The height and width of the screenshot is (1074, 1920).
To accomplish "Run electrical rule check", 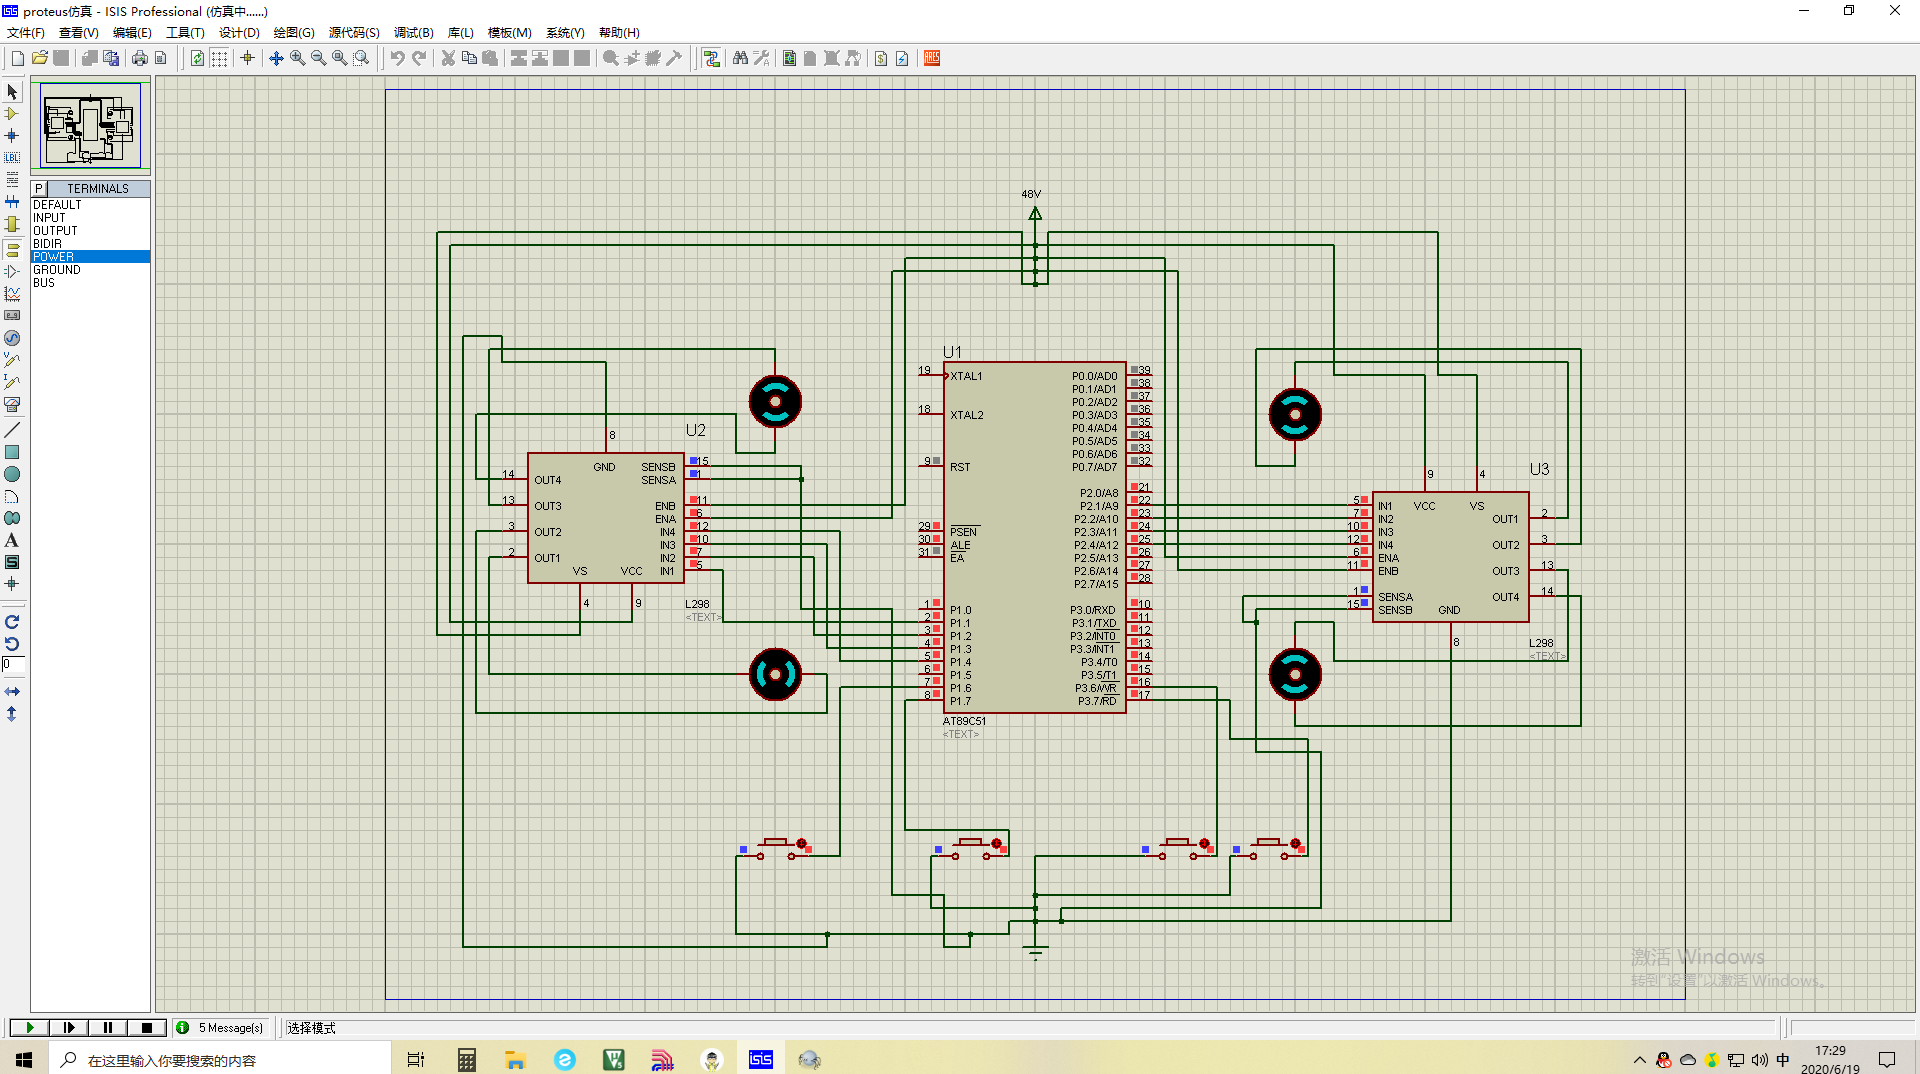I will pyautogui.click(x=902, y=58).
